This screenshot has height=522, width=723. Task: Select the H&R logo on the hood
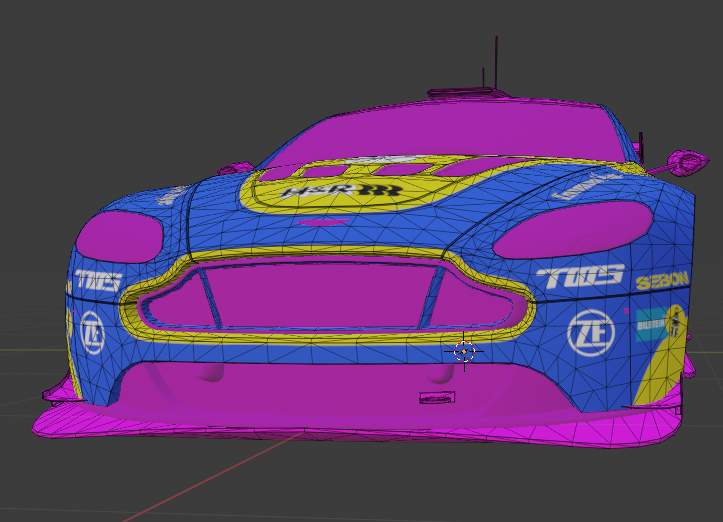click(x=340, y=190)
